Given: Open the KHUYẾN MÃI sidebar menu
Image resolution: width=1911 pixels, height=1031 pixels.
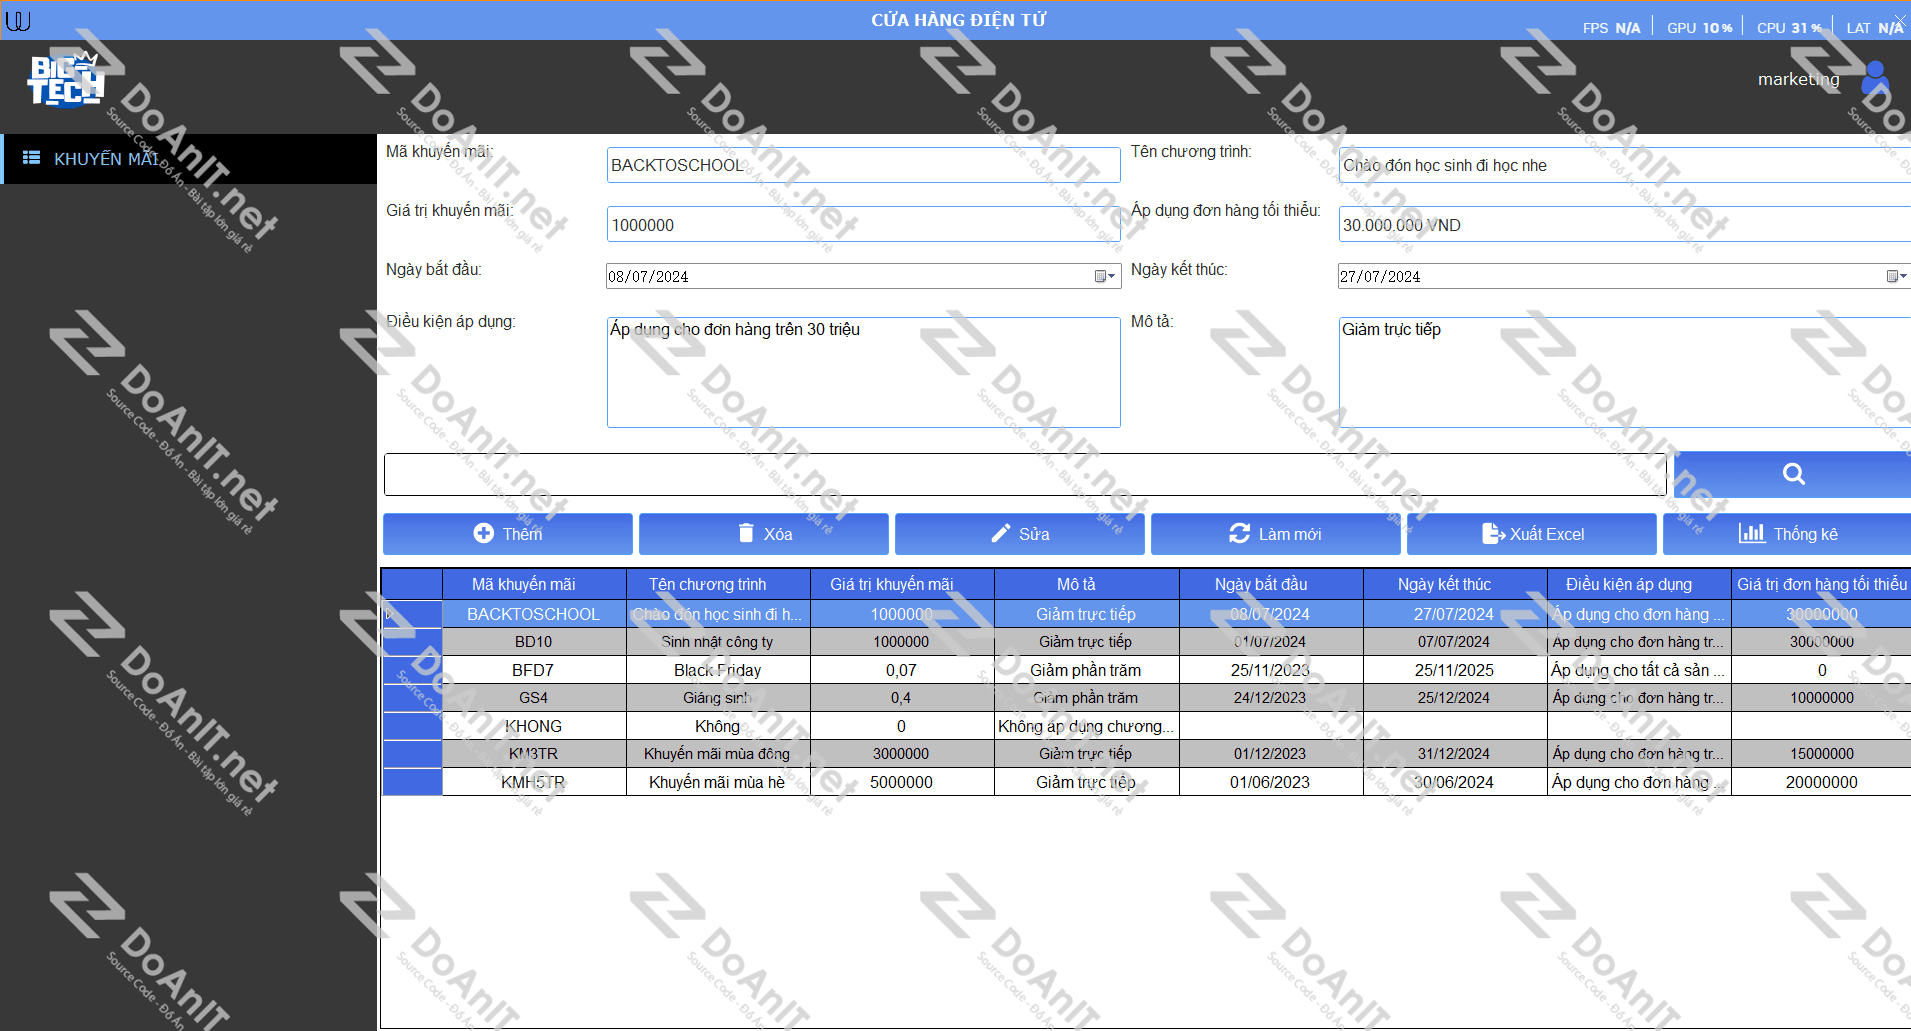Looking at the screenshot, I should (x=105, y=159).
